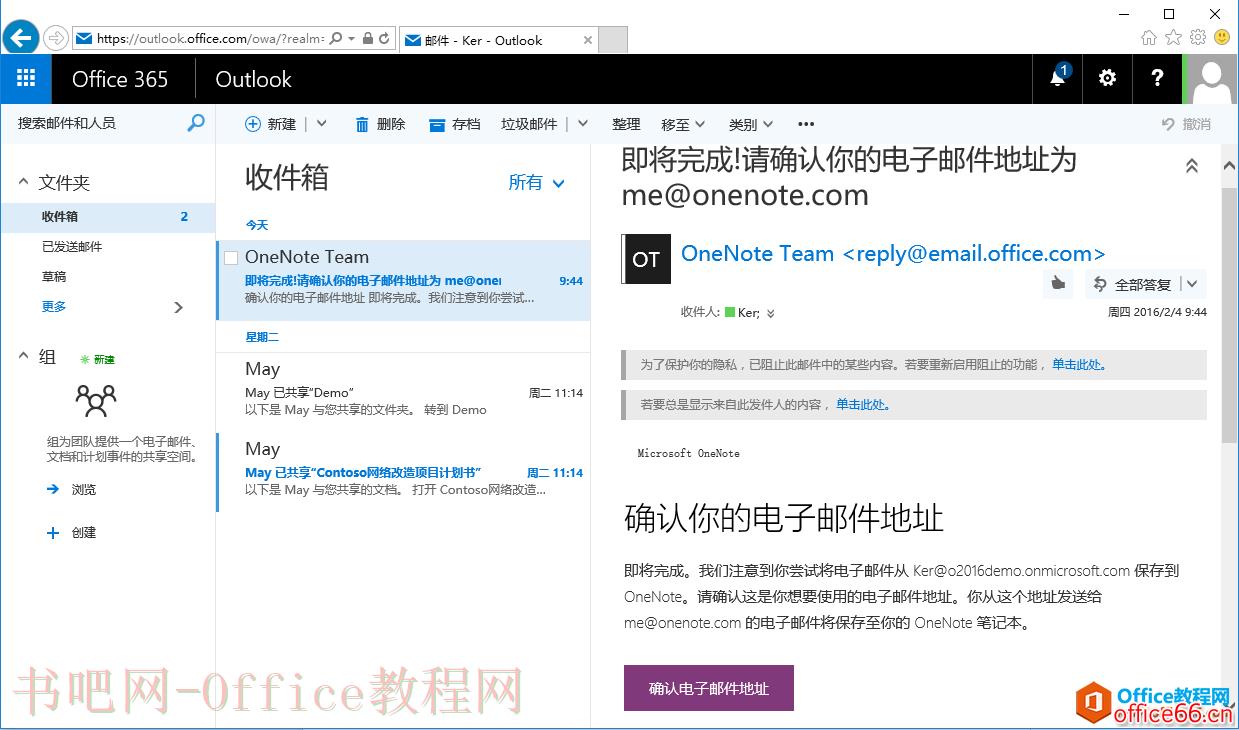Click 浏览 to browse groups
Image resolution: width=1239 pixels, height=730 pixels.
pos(72,489)
